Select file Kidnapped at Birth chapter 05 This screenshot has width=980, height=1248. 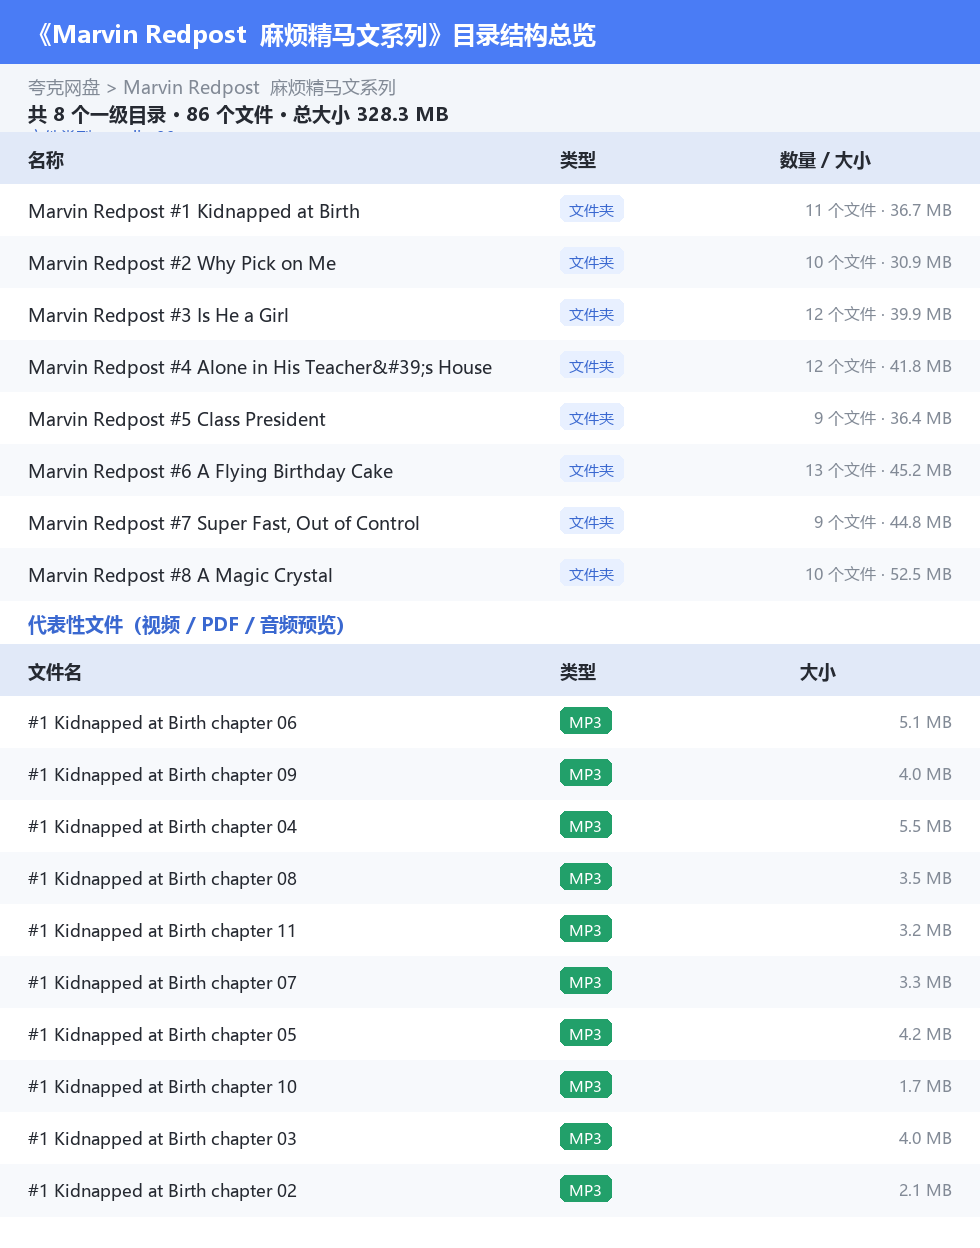pyautogui.click(x=163, y=1035)
